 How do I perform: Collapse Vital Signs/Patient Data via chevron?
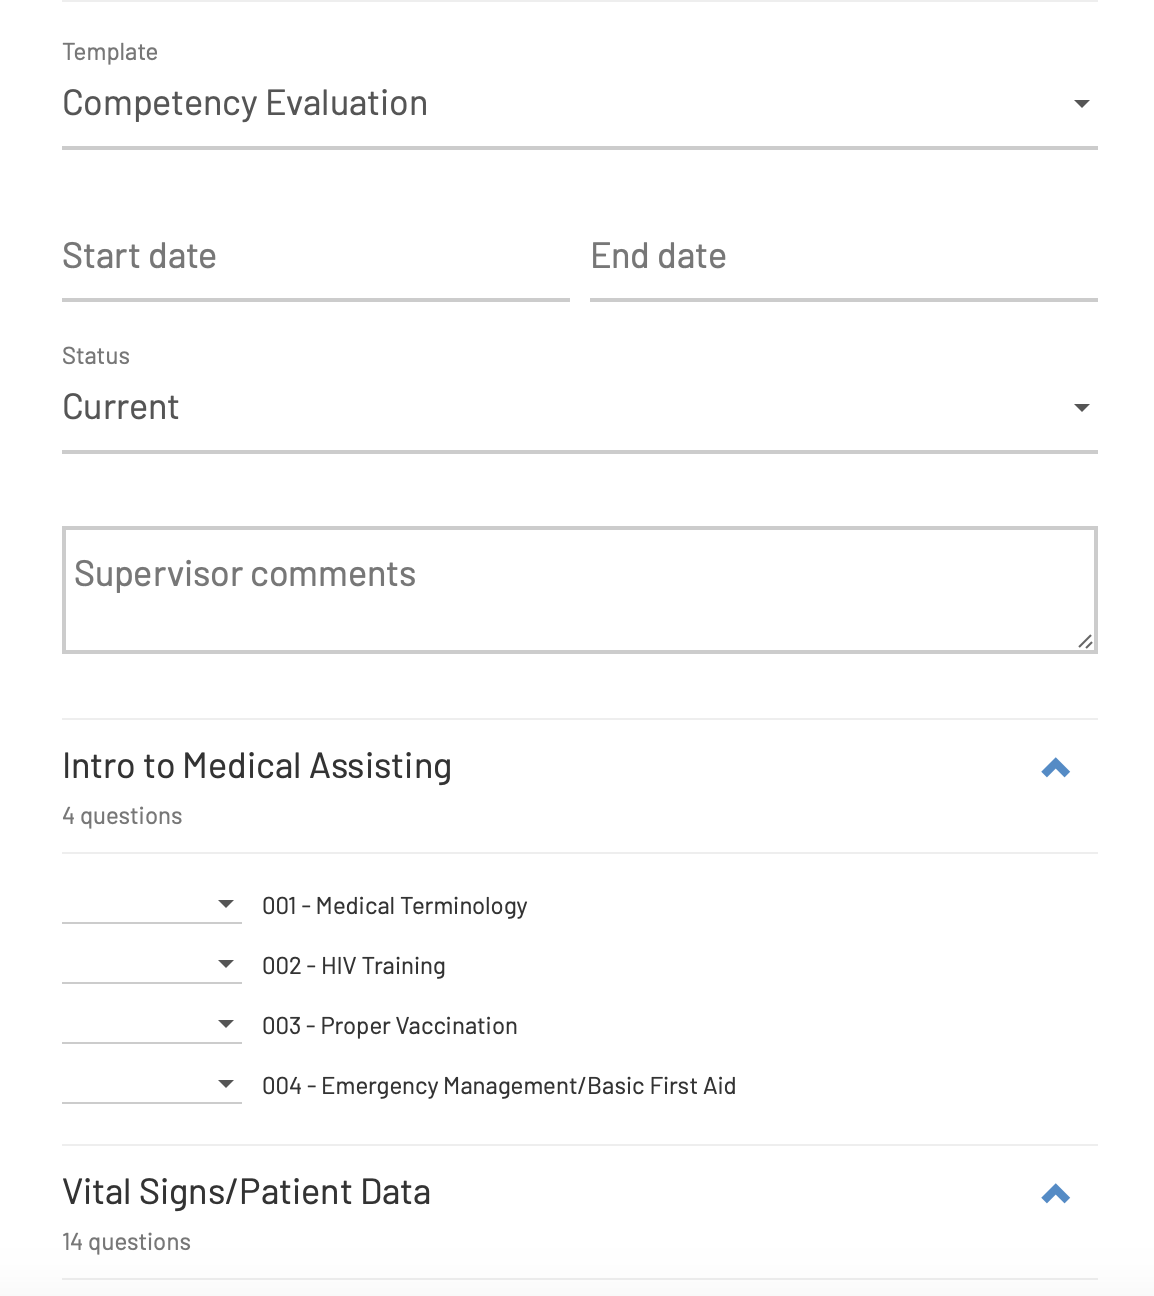pyautogui.click(x=1056, y=1194)
